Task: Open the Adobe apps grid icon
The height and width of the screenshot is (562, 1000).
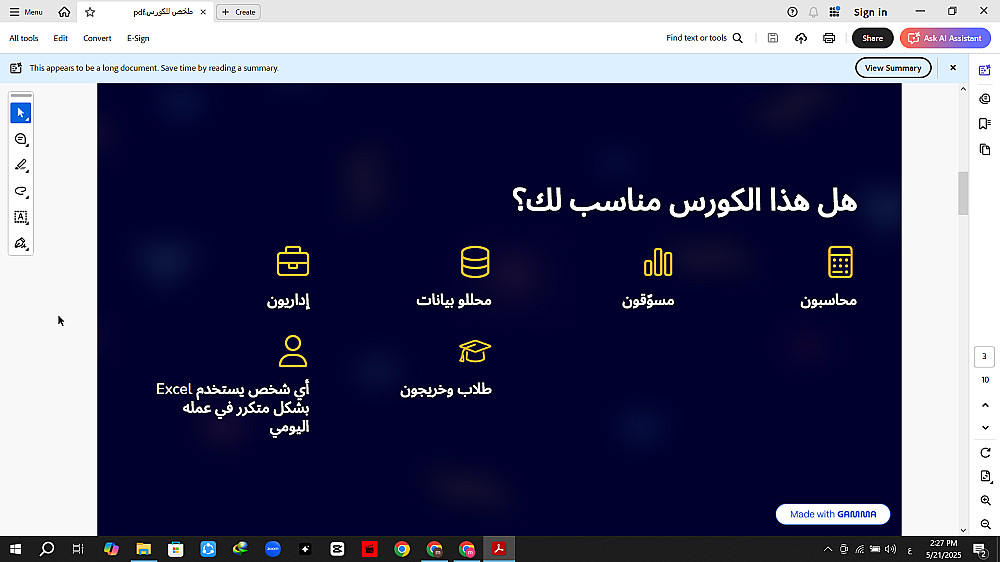Action: coord(834,12)
